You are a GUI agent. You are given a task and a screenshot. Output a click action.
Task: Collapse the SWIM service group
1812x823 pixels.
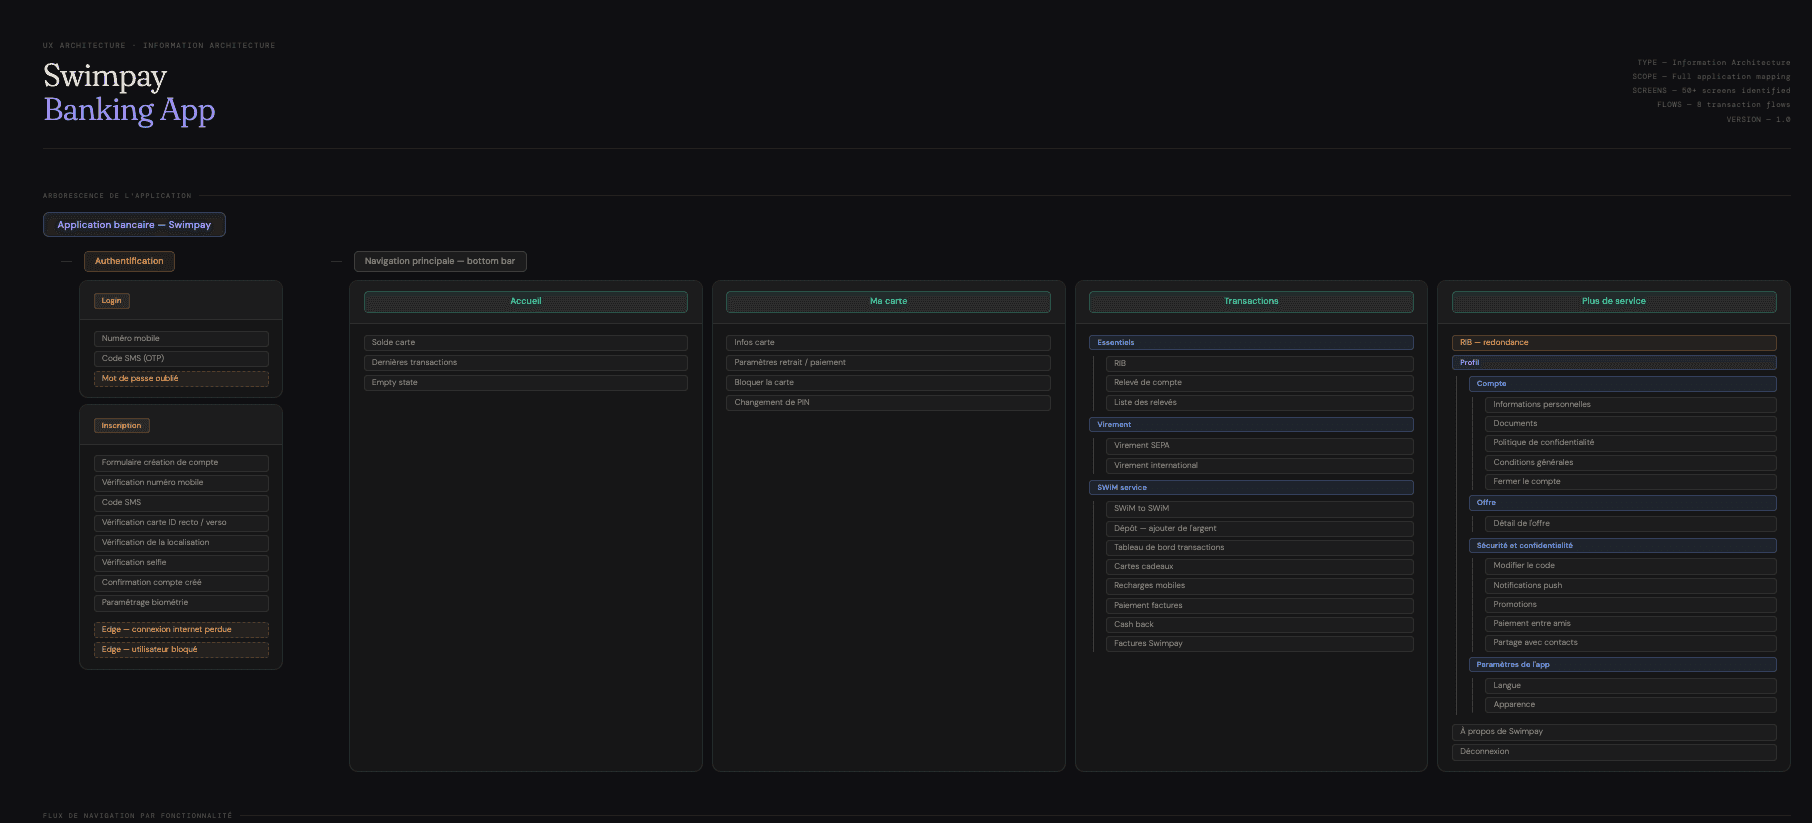(x=1251, y=488)
